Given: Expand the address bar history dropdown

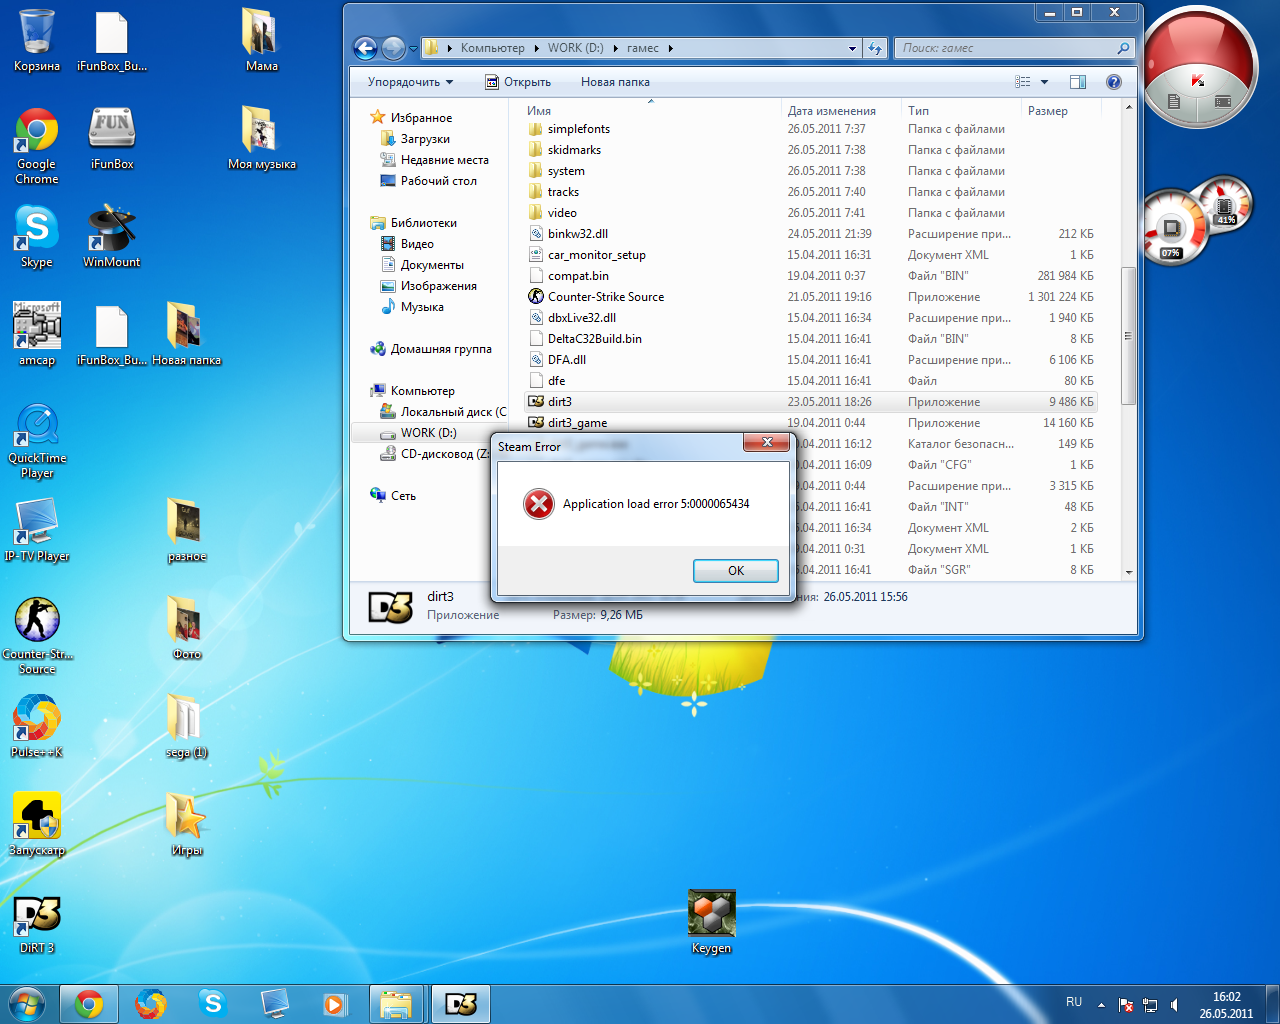Looking at the screenshot, I should (x=852, y=48).
